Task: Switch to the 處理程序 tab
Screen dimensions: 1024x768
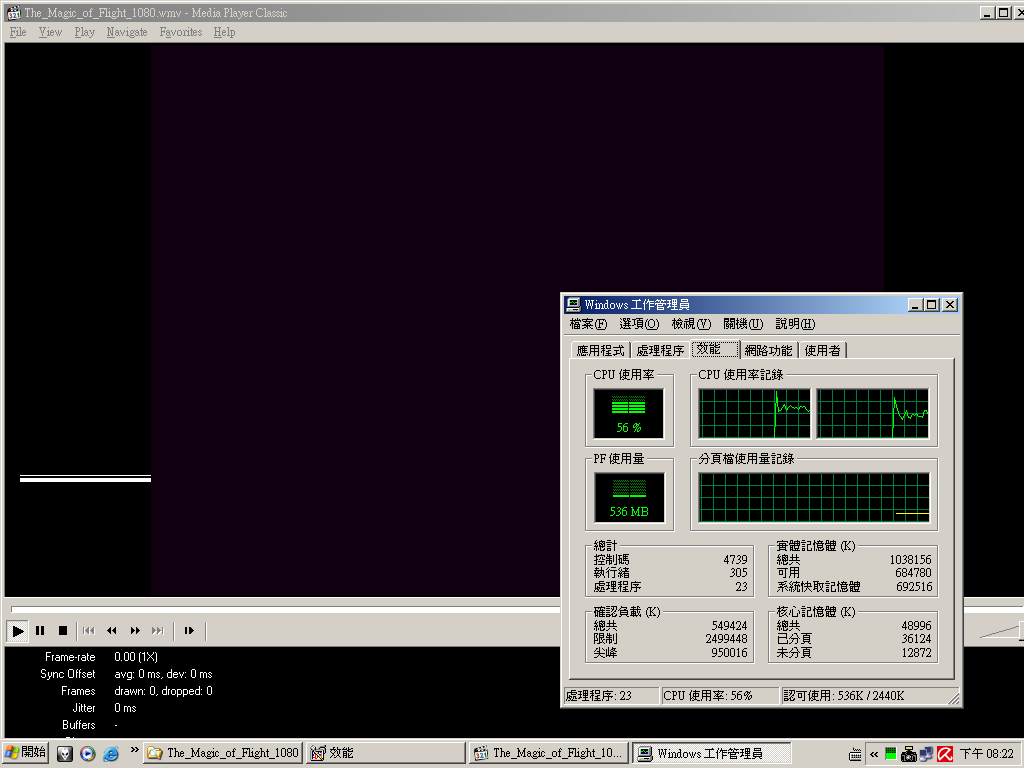Action: click(660, 350)
